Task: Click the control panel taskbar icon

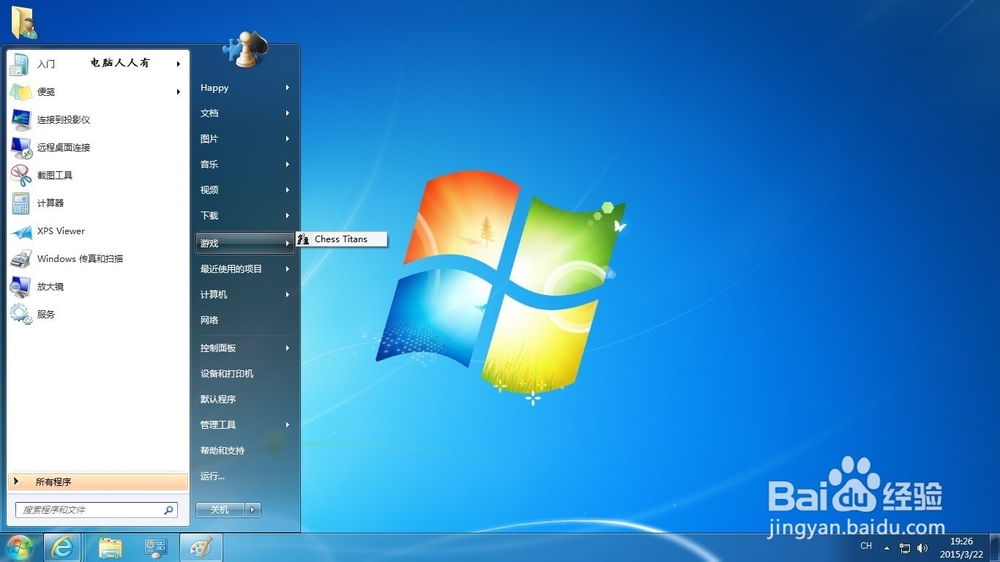Action: point(155,548)
